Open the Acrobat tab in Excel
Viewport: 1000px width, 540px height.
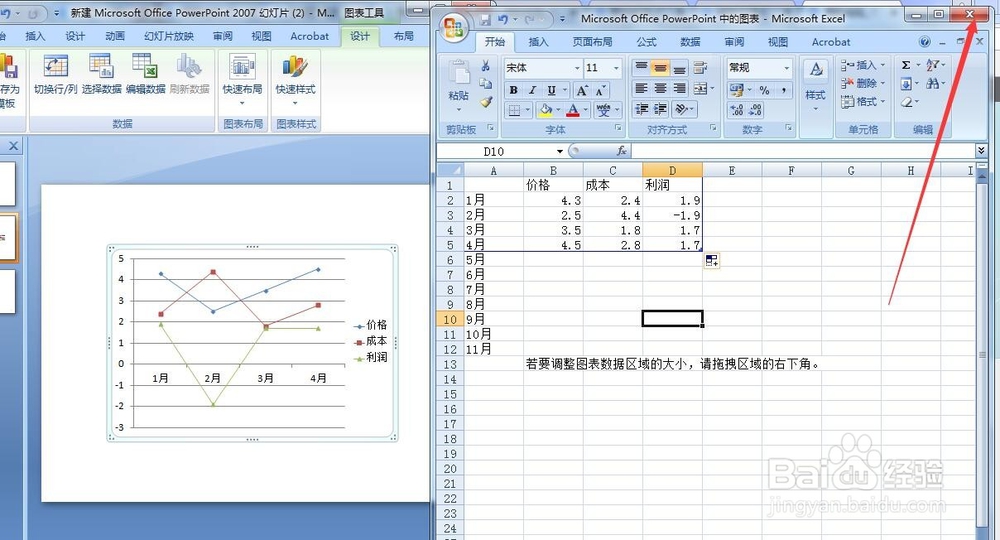click(x=830, y=42)
